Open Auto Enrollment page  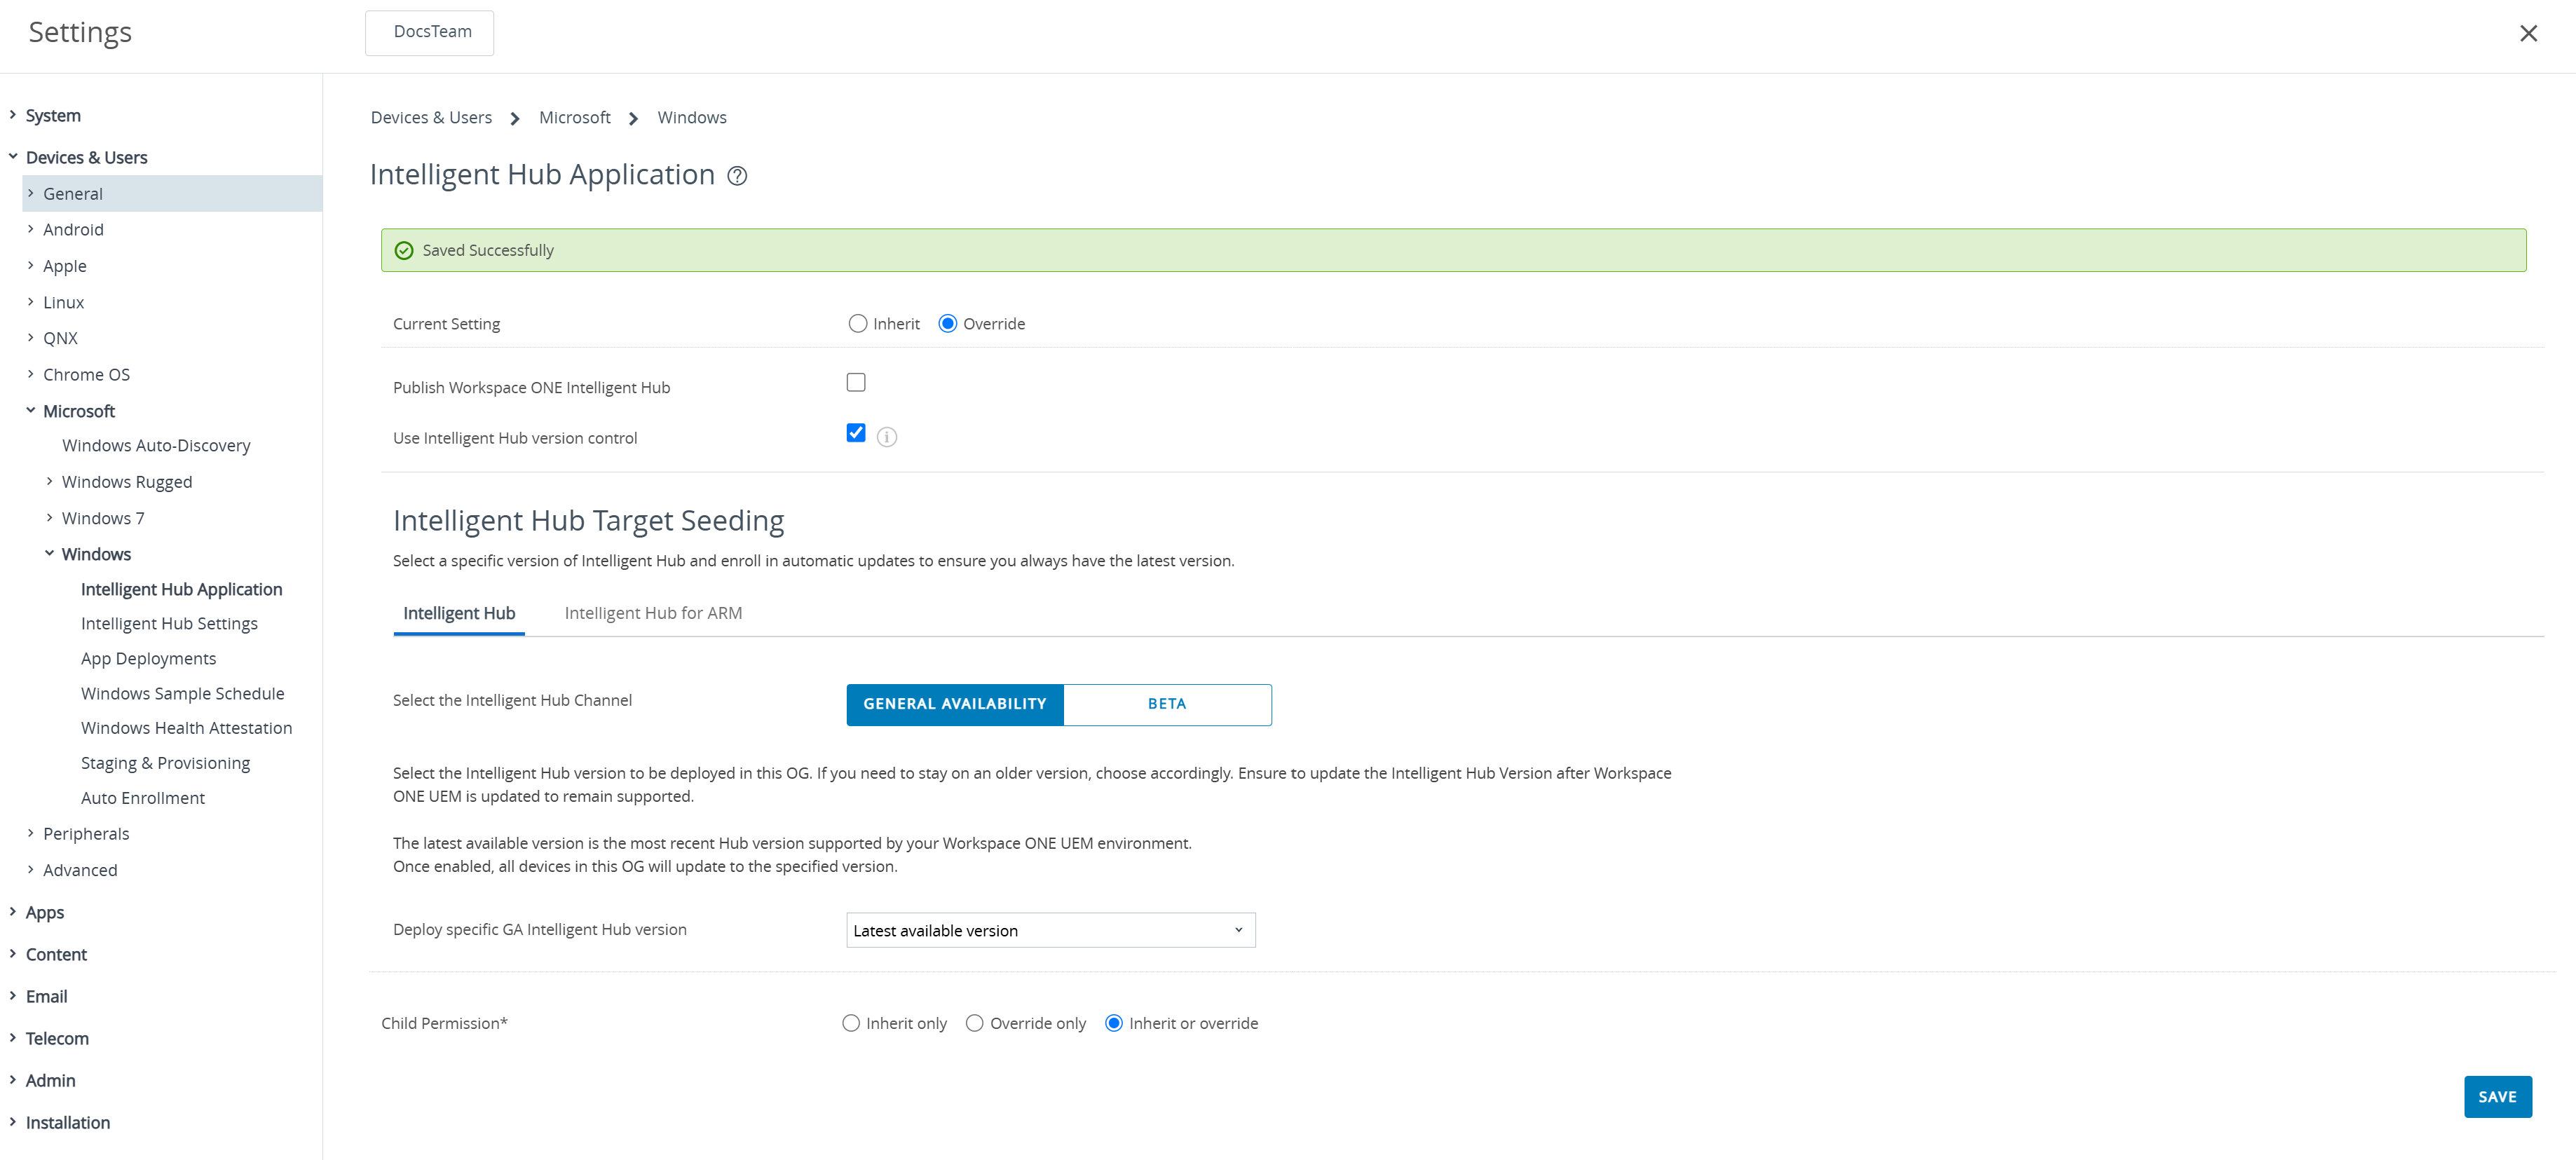click(142, 799)
